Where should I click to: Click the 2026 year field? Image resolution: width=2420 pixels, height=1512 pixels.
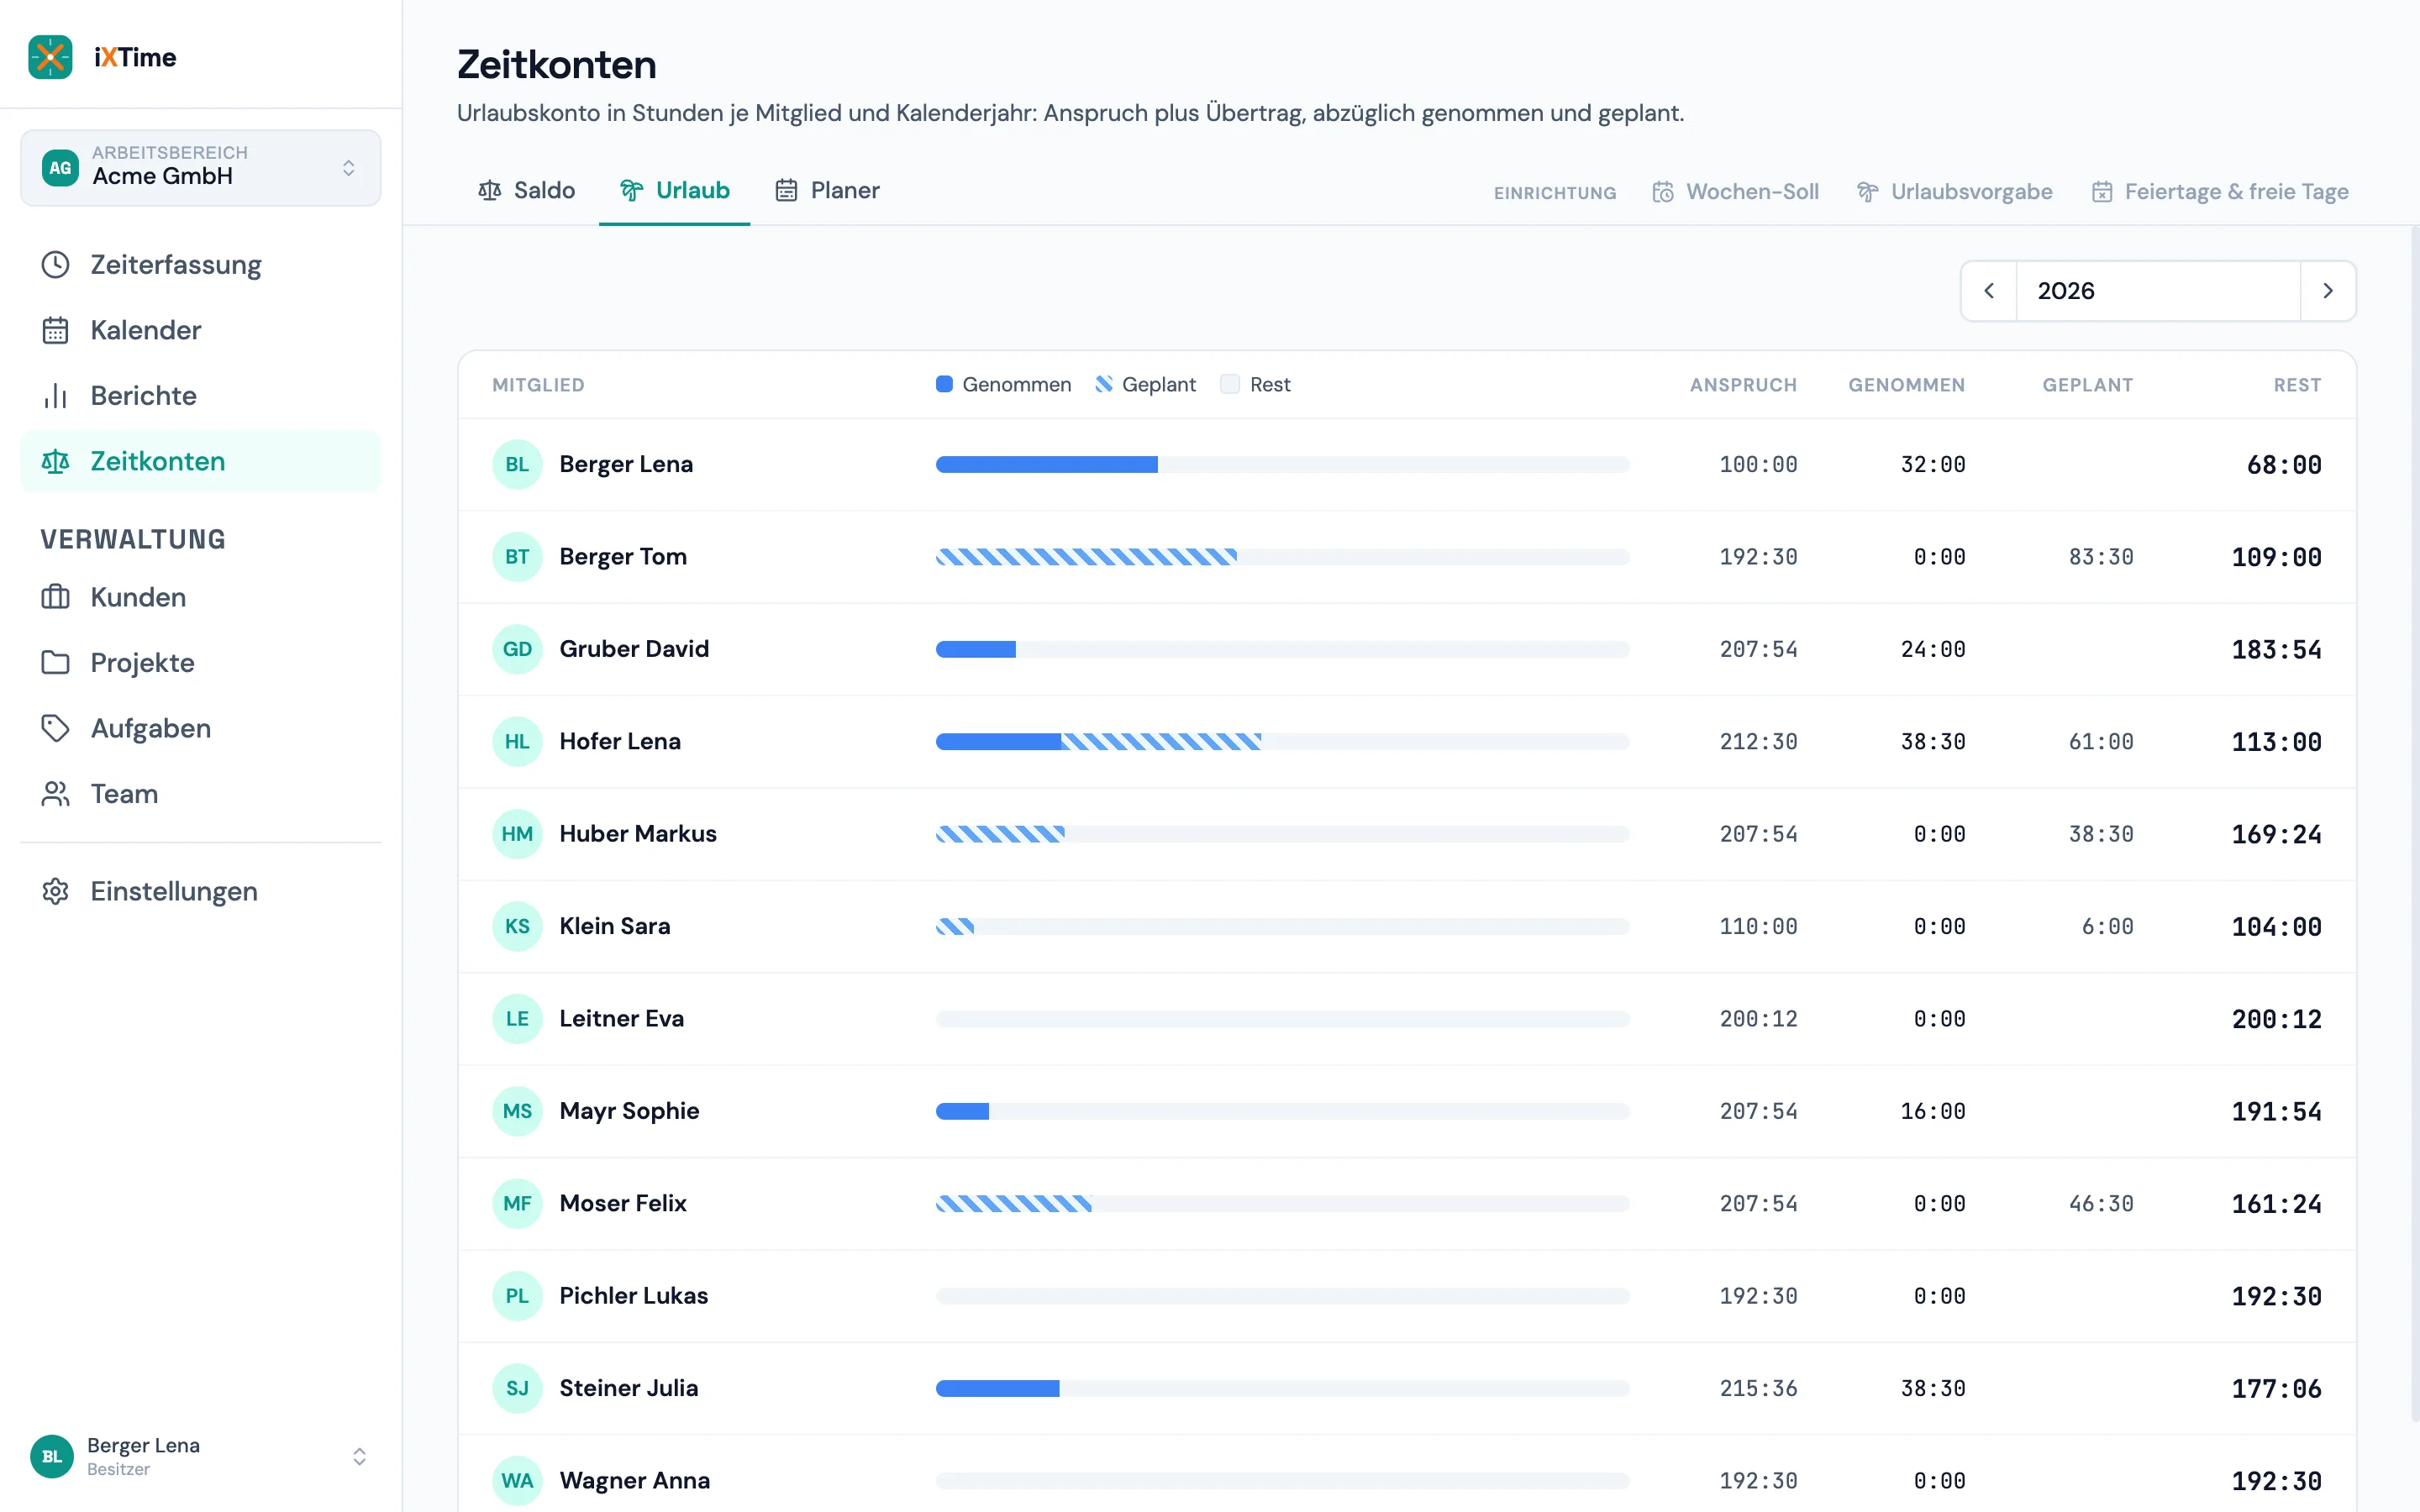(2158, 291)
